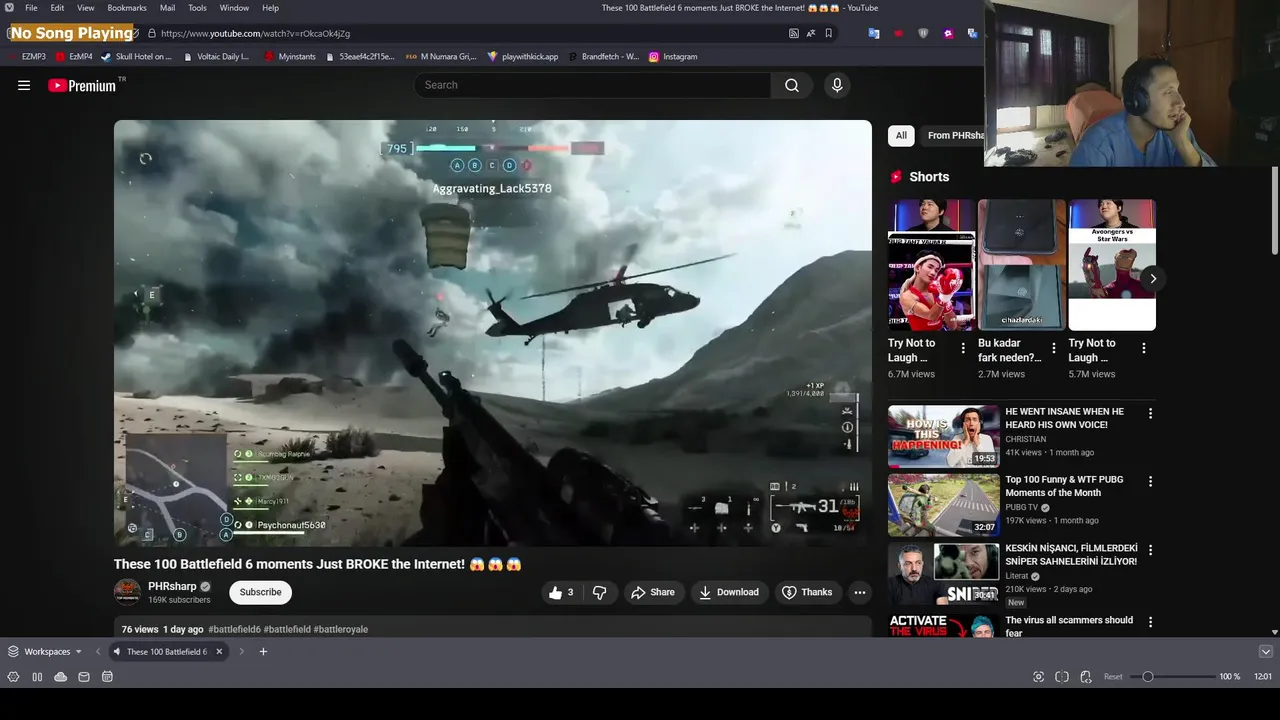Open options for first Try Not to Laugh short
1280x720 pixels.
[963, 348]
